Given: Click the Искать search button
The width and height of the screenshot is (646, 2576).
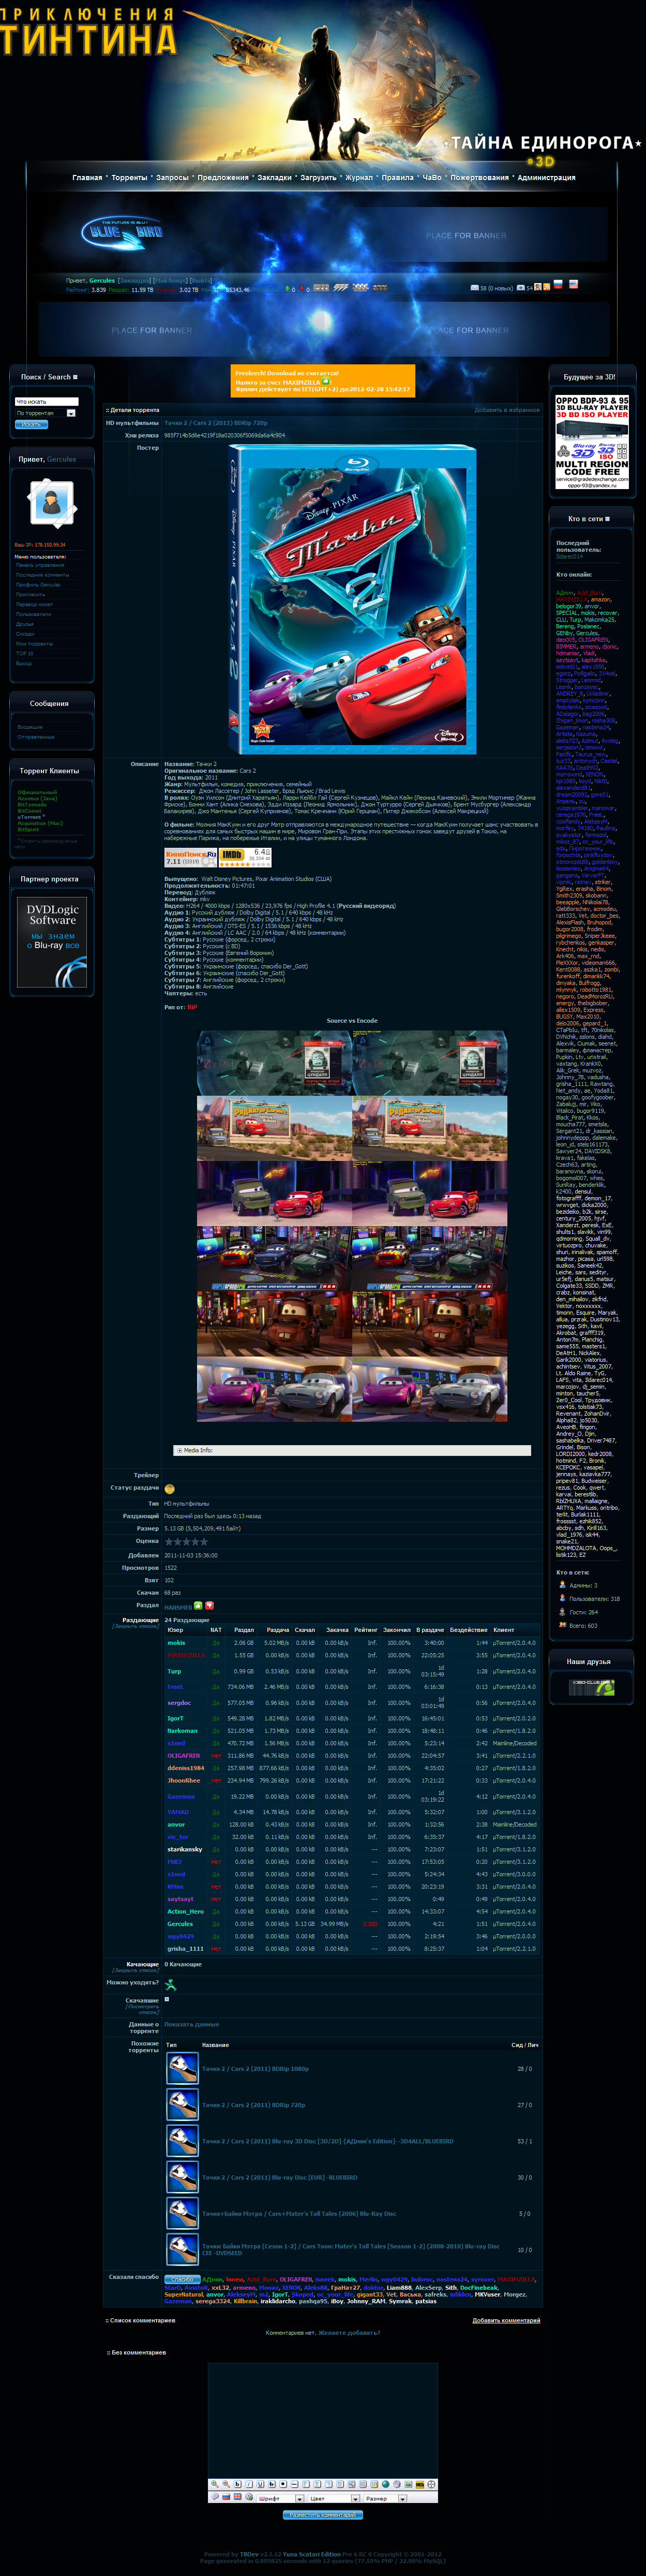Looking at the screenshot, I should (31, 425).
